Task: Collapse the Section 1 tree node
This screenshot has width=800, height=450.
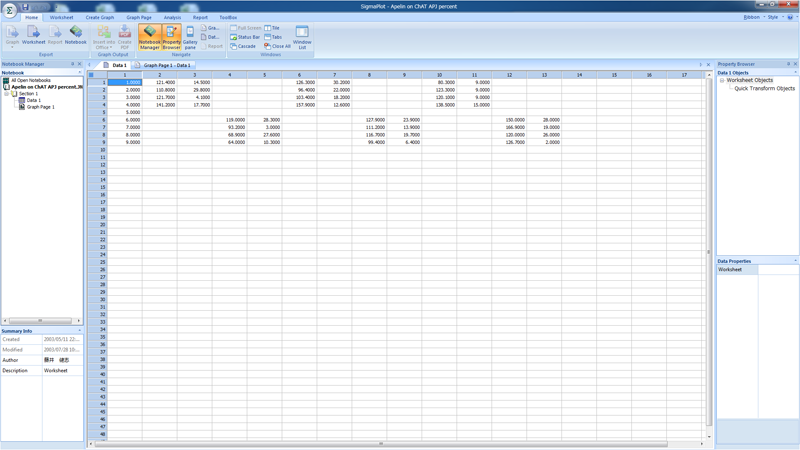Action: pos(7,94)
